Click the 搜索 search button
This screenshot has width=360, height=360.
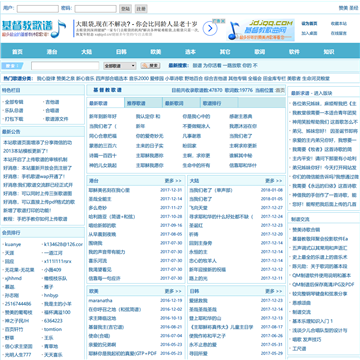150,66
